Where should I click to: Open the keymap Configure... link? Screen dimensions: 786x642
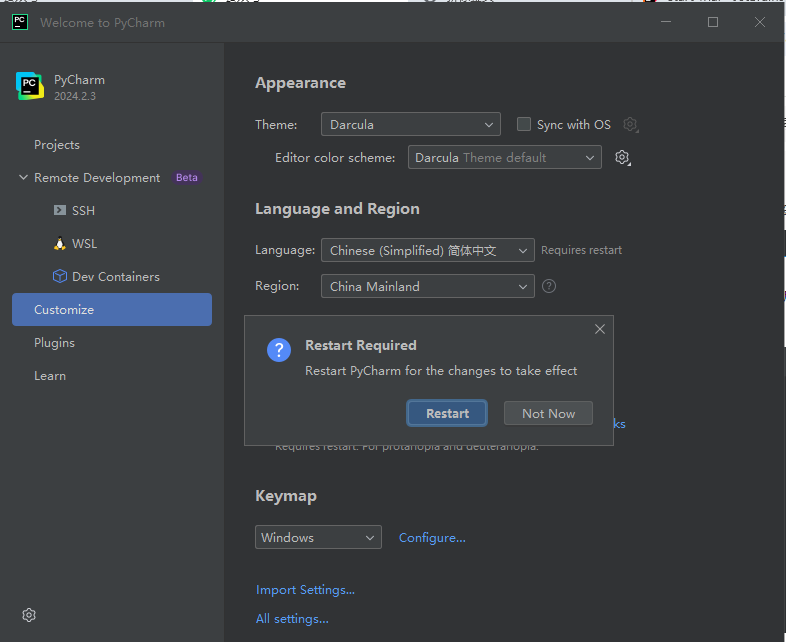pyautogui.click(x=432, y=538)
